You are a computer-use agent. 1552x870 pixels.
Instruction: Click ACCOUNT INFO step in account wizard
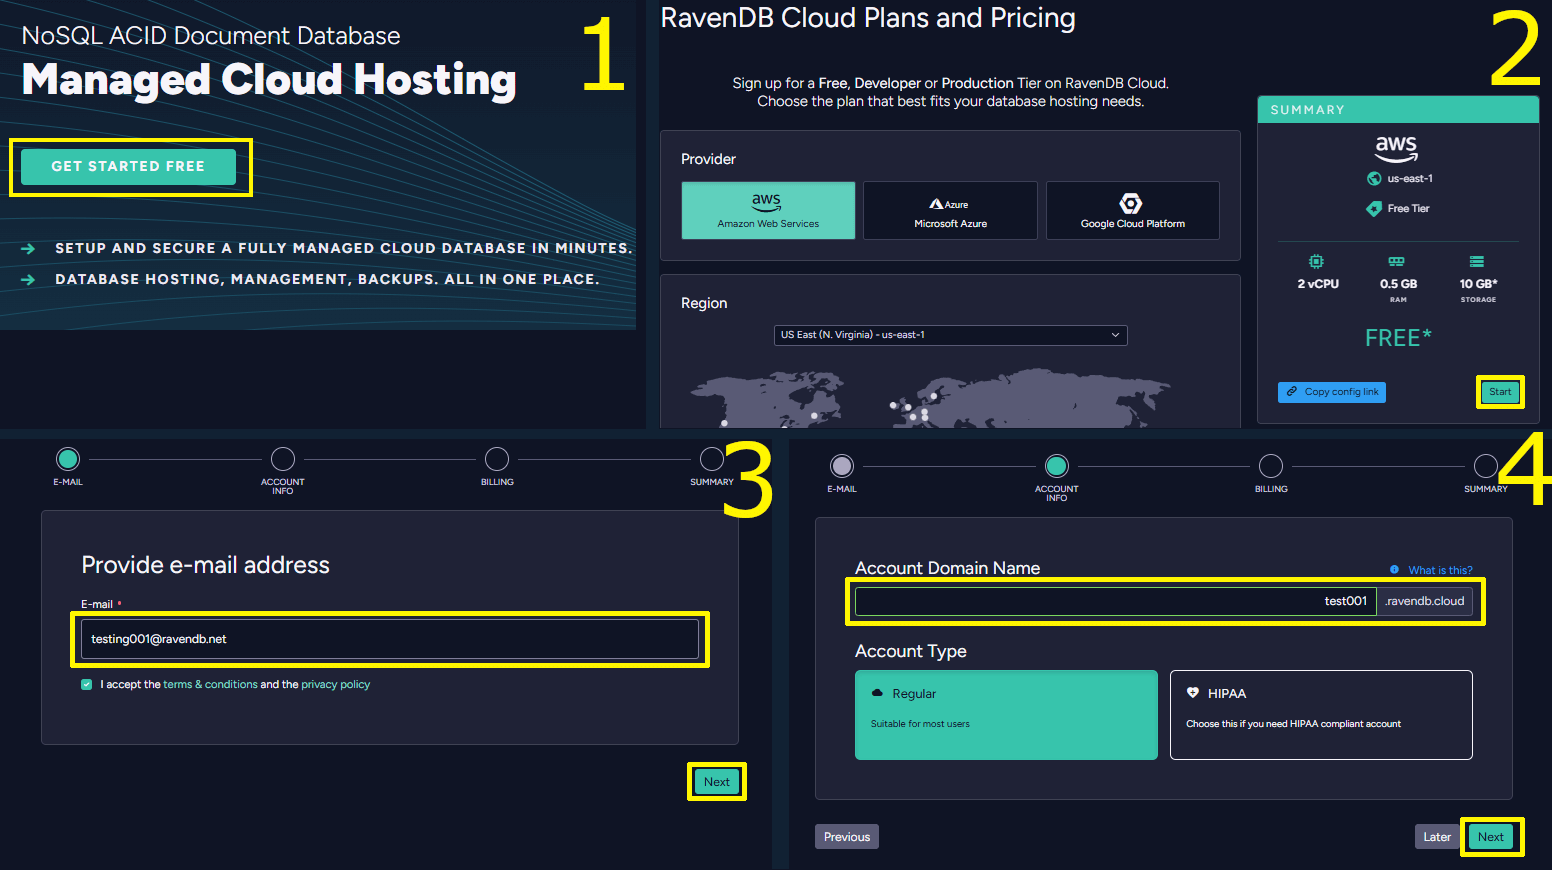(x=1057, y=466)
